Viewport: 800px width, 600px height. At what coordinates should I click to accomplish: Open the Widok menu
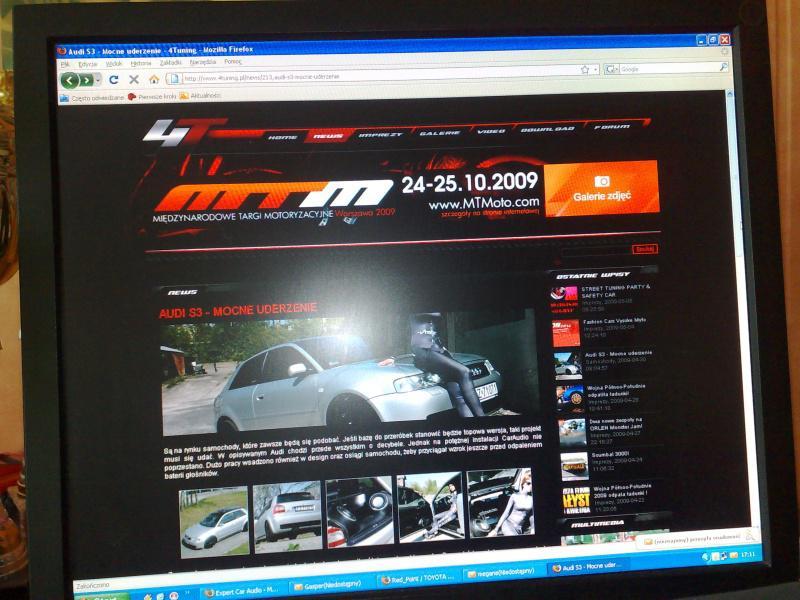114,64
